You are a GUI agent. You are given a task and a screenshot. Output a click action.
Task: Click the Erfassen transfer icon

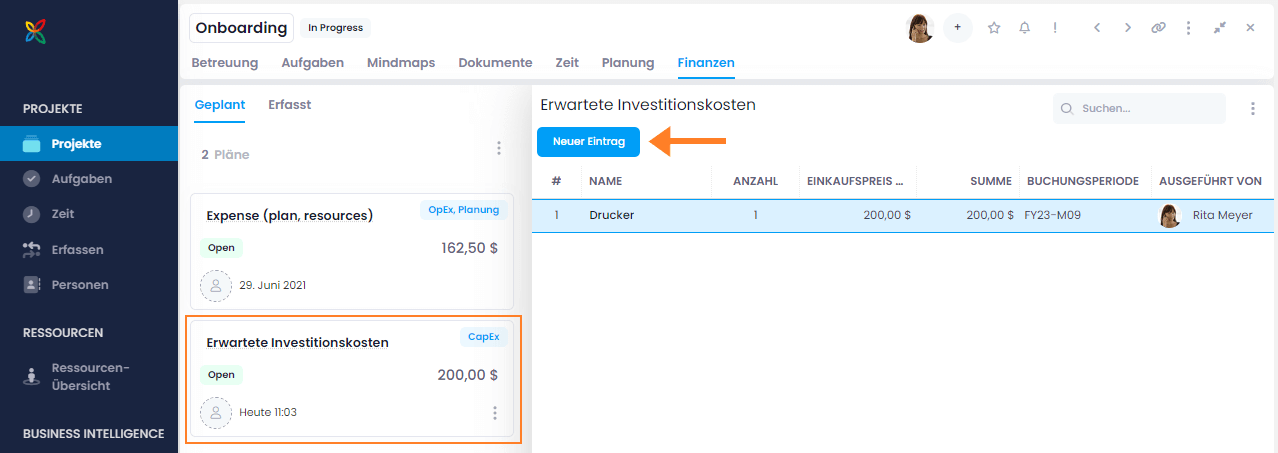[31, 249]
